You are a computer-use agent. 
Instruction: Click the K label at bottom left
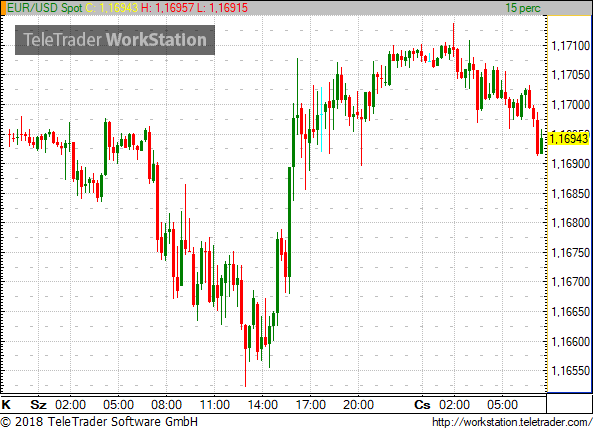point(6,405)
